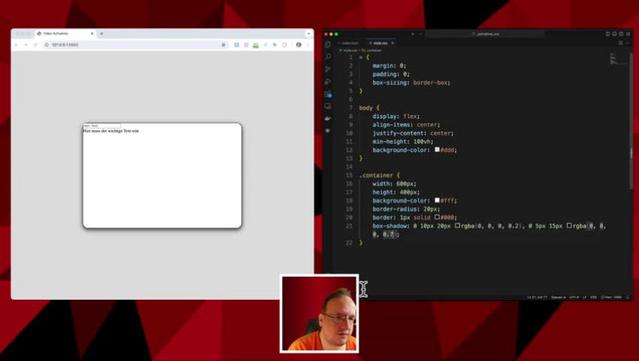Viewport: 639px width, 361px height.
Task: Click the browser back arrow
Action: click(x=17, y=44)
